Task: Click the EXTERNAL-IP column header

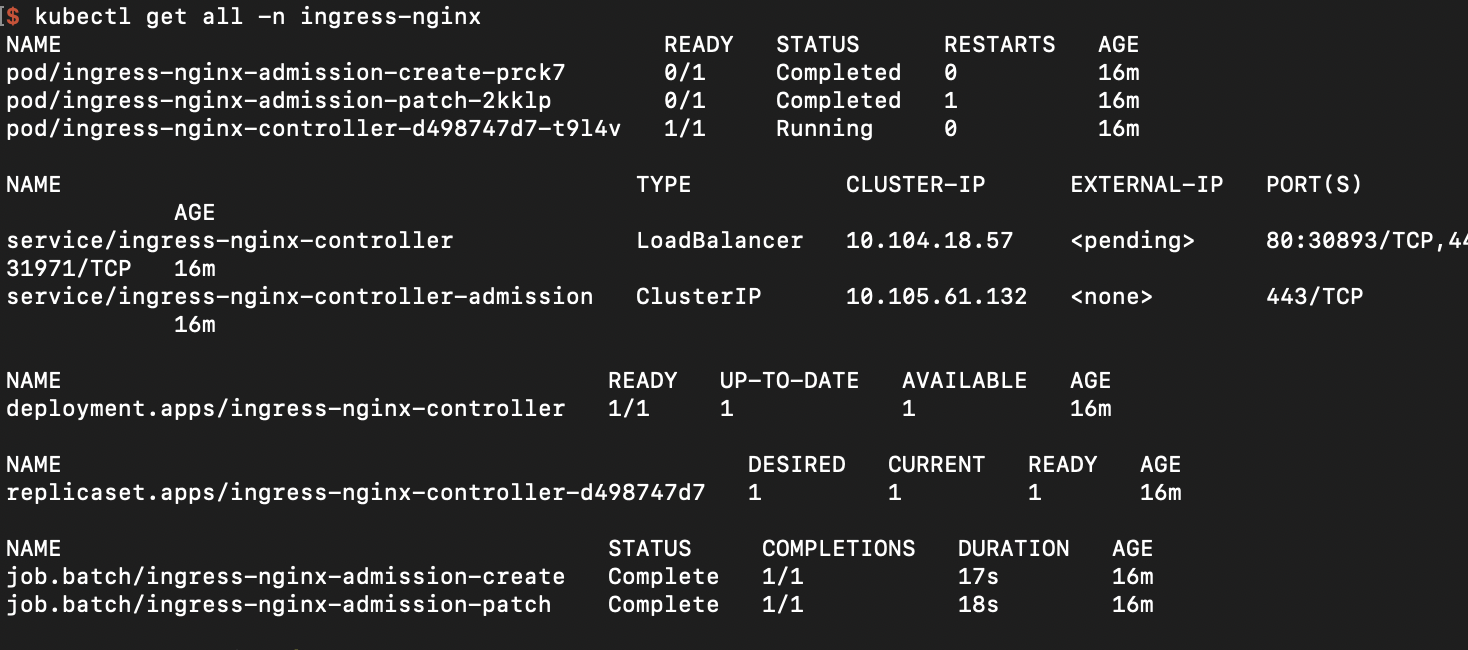Action: point(1146,185)
